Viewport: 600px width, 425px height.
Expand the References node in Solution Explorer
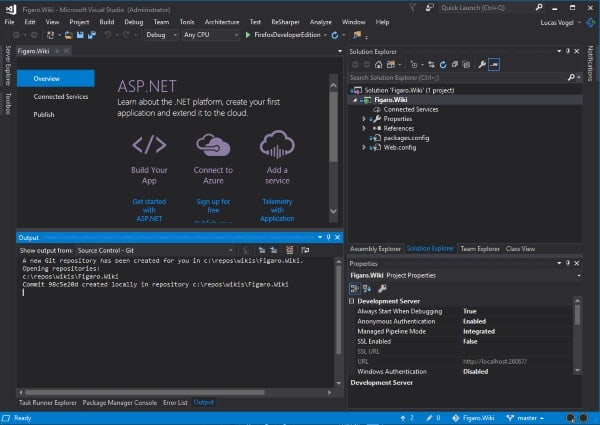(364, 129)
